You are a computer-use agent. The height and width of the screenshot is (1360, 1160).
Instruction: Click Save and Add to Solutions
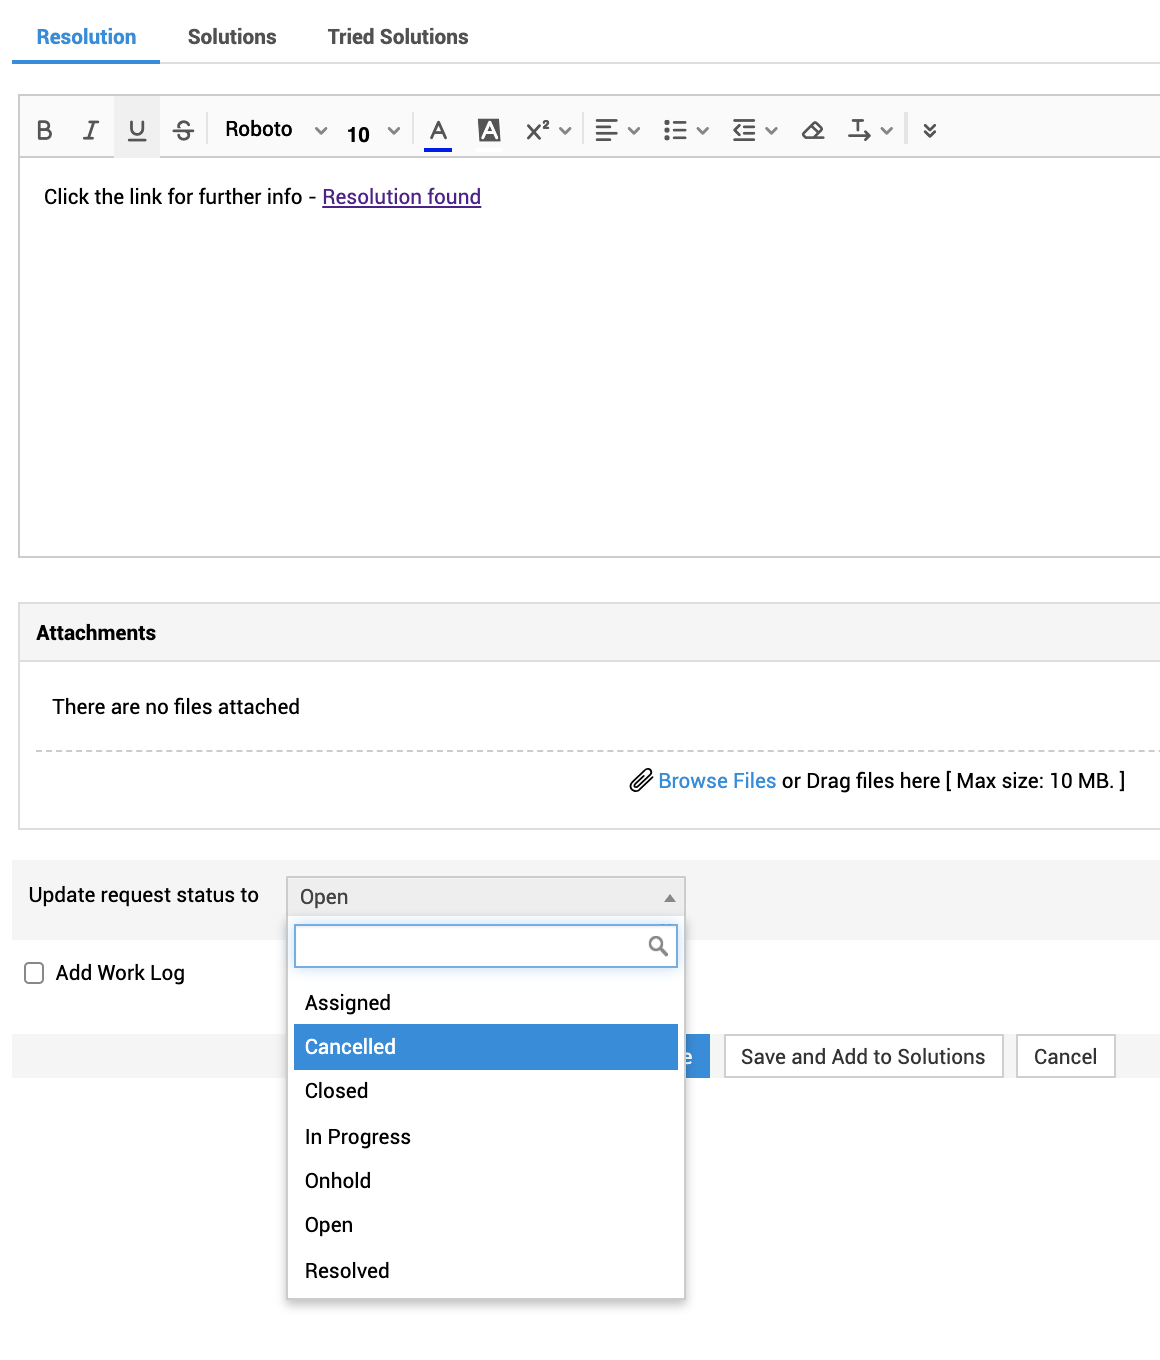[x=863, y=1057]
